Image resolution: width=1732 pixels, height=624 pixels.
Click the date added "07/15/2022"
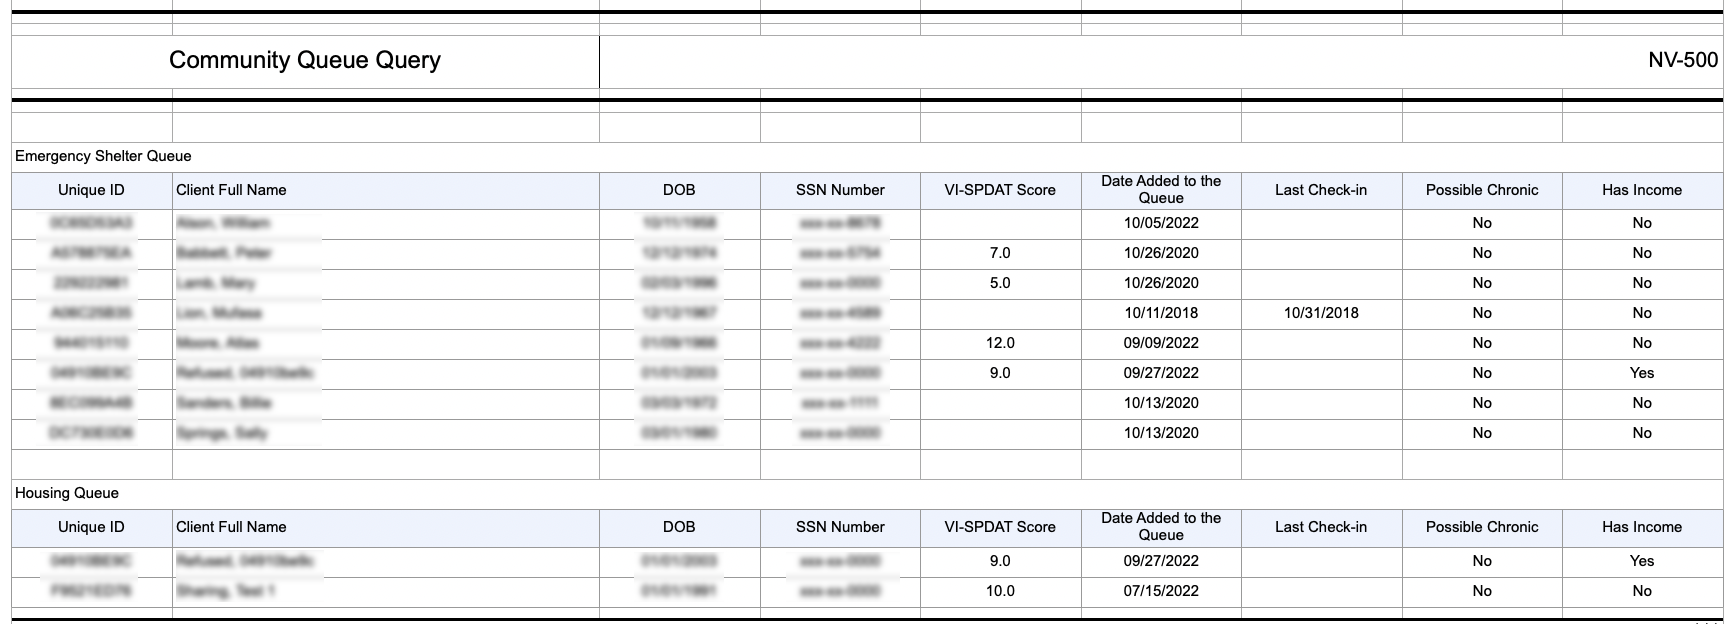pos(1161,591)
